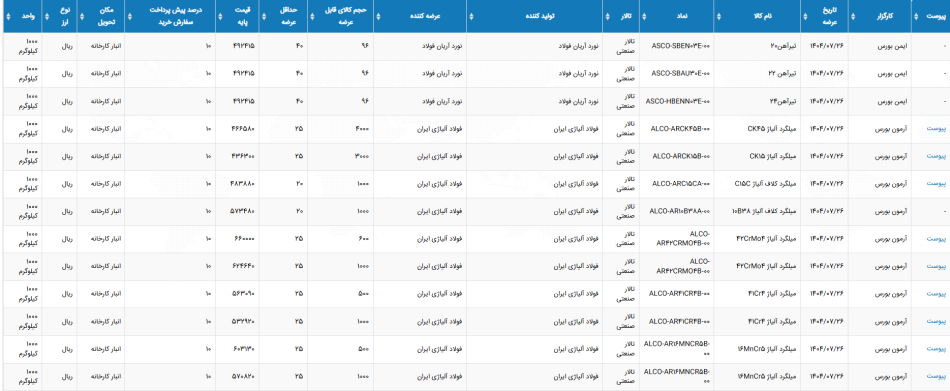Sort by حجم کالای قابل عرضه arrows
The height and width of the screenshot is (391, 950).
click(313, 16)
